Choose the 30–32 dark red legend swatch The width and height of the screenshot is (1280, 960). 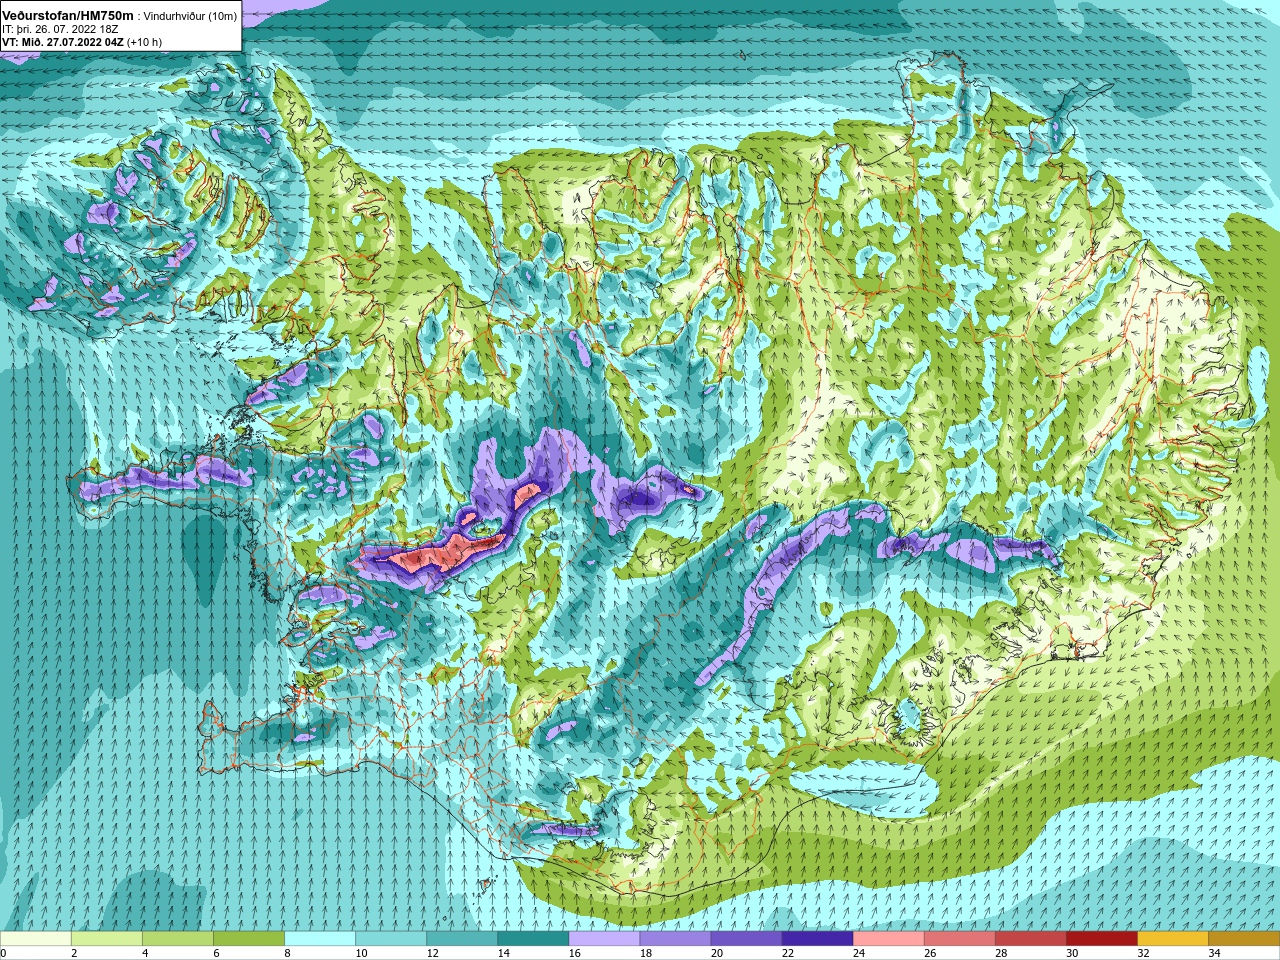point(1101,939)
